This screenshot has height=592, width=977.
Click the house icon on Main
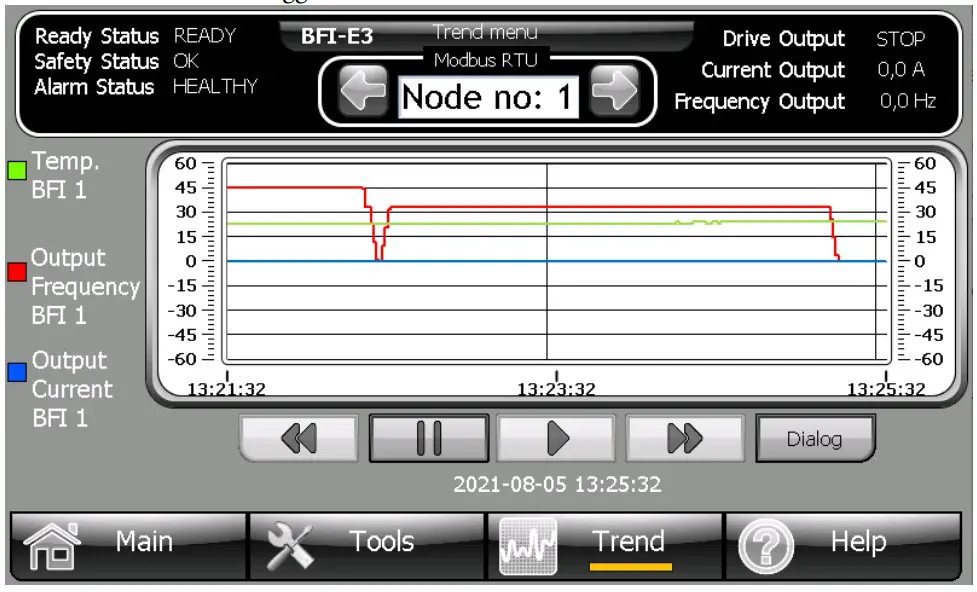click(52, 547)
